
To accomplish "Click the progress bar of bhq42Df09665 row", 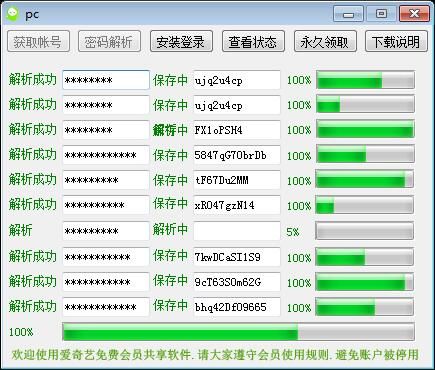I will (x=365, y=307).
